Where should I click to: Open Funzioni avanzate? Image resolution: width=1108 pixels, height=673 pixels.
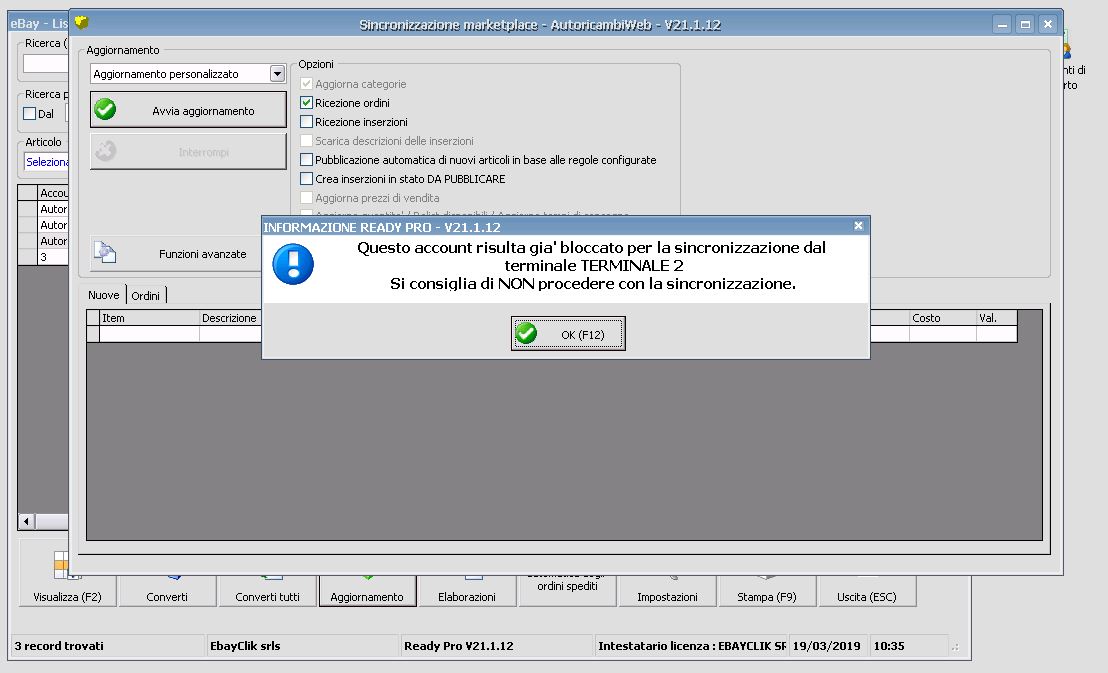pyautogui.click(x=176, y=253)
